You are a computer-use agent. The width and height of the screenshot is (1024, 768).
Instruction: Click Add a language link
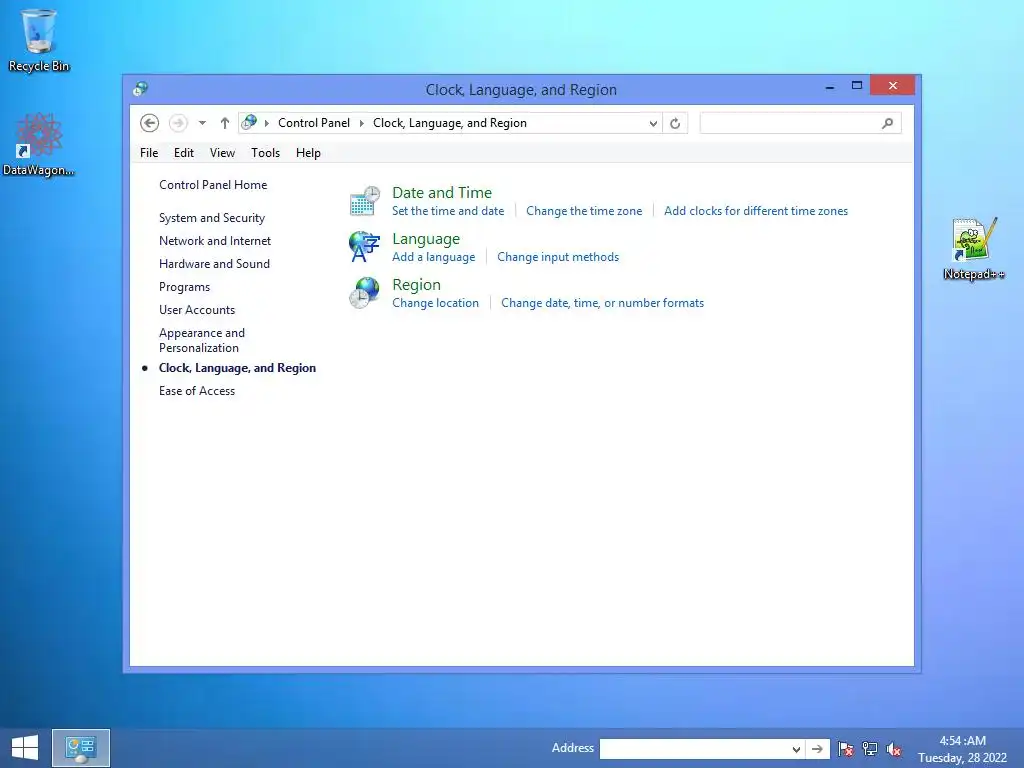[x=434, y=257]
